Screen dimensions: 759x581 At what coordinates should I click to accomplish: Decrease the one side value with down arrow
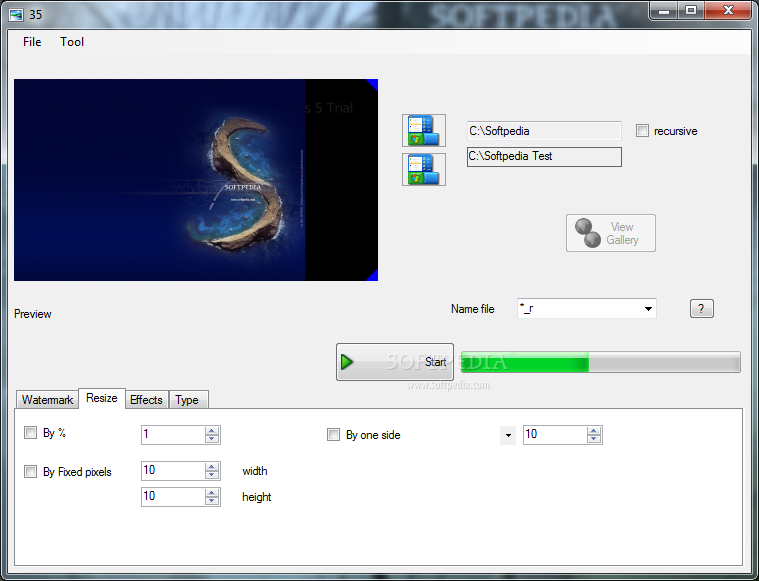coord(594,439)
